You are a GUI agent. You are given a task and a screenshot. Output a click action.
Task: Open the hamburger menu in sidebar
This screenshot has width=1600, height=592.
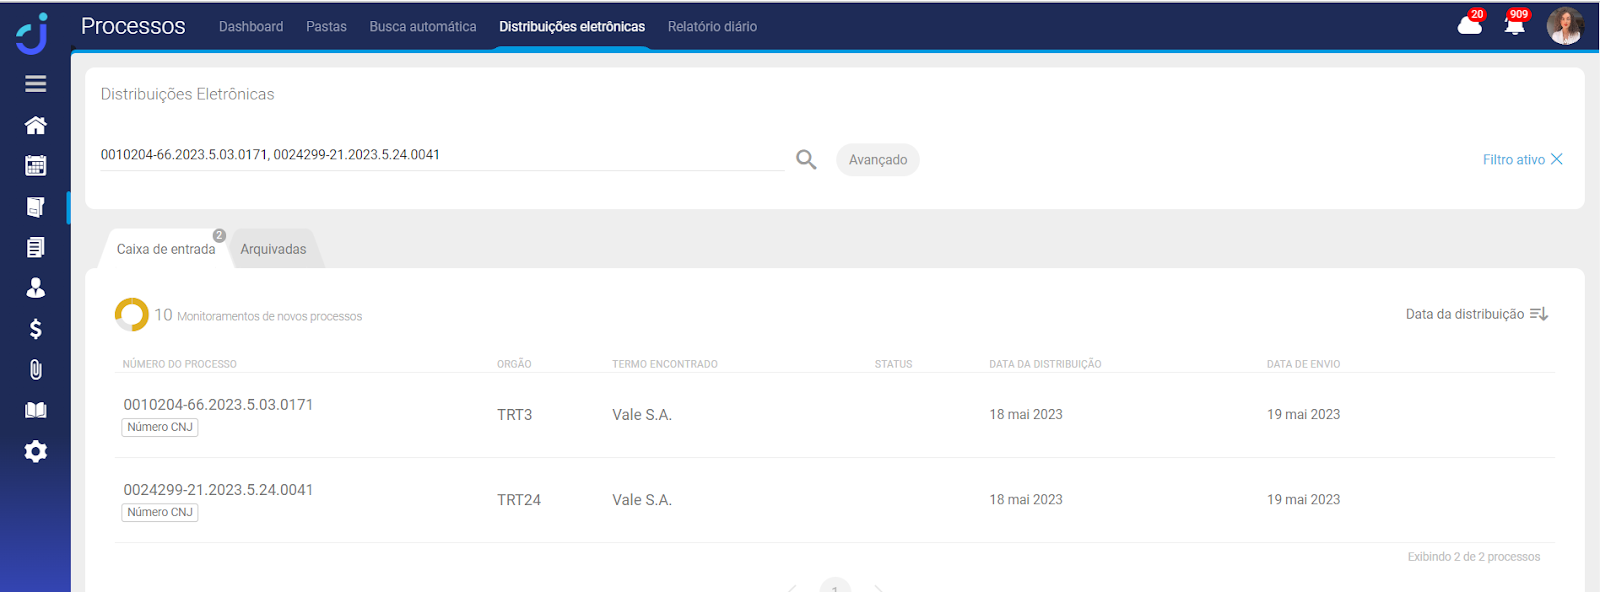pyautogui.click(x=36, y=84)
